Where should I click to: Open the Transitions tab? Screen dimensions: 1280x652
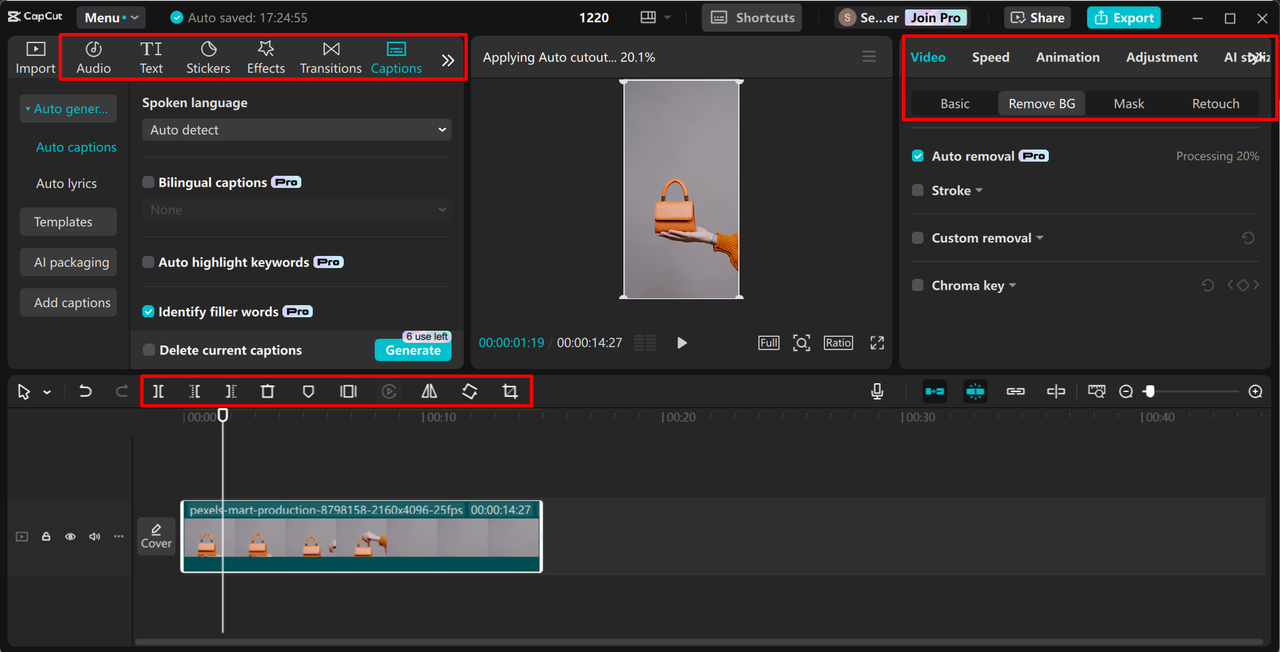[x=331, y=58]
